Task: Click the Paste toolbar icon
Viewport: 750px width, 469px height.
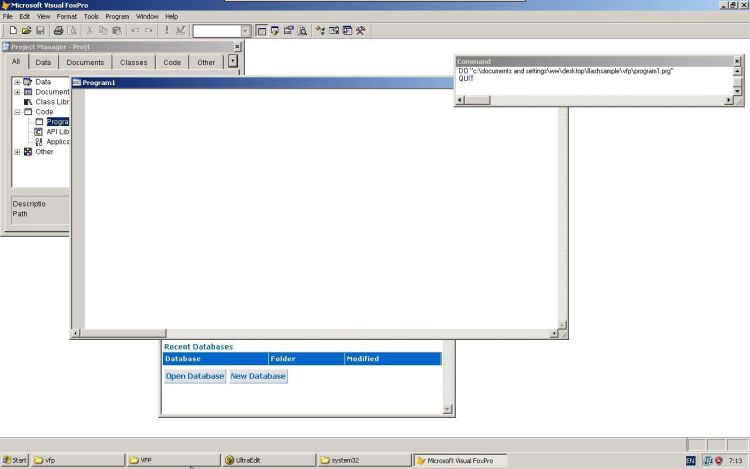Action: coord(117,31)
